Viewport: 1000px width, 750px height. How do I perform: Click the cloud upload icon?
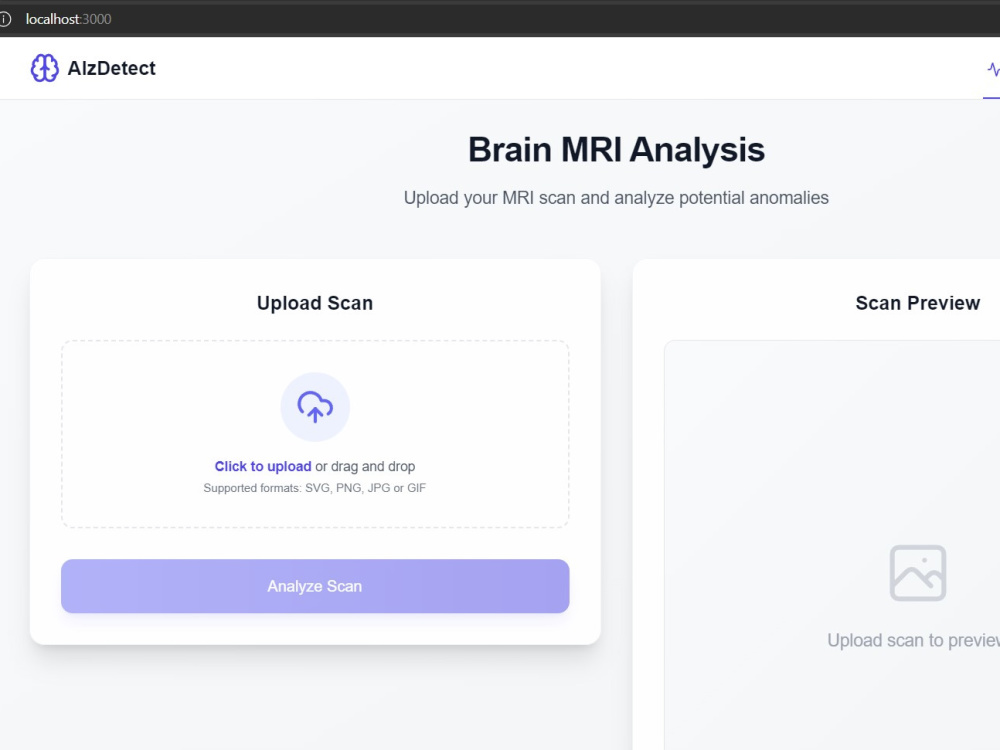coord(315,407)
